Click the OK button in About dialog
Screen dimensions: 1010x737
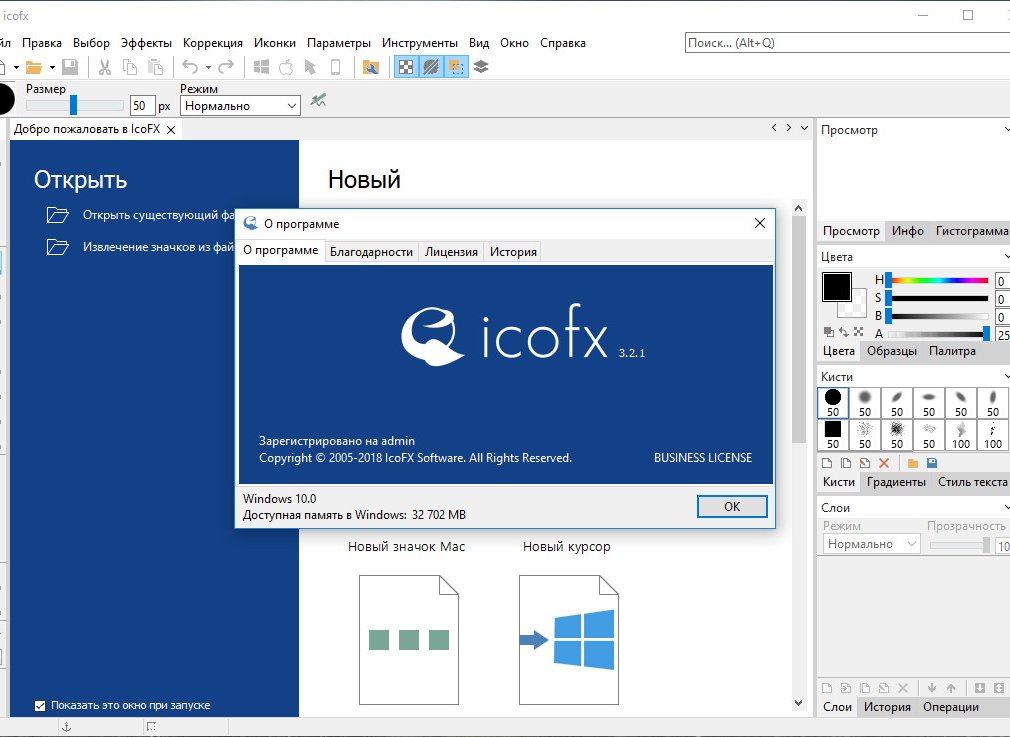point(732,506)
